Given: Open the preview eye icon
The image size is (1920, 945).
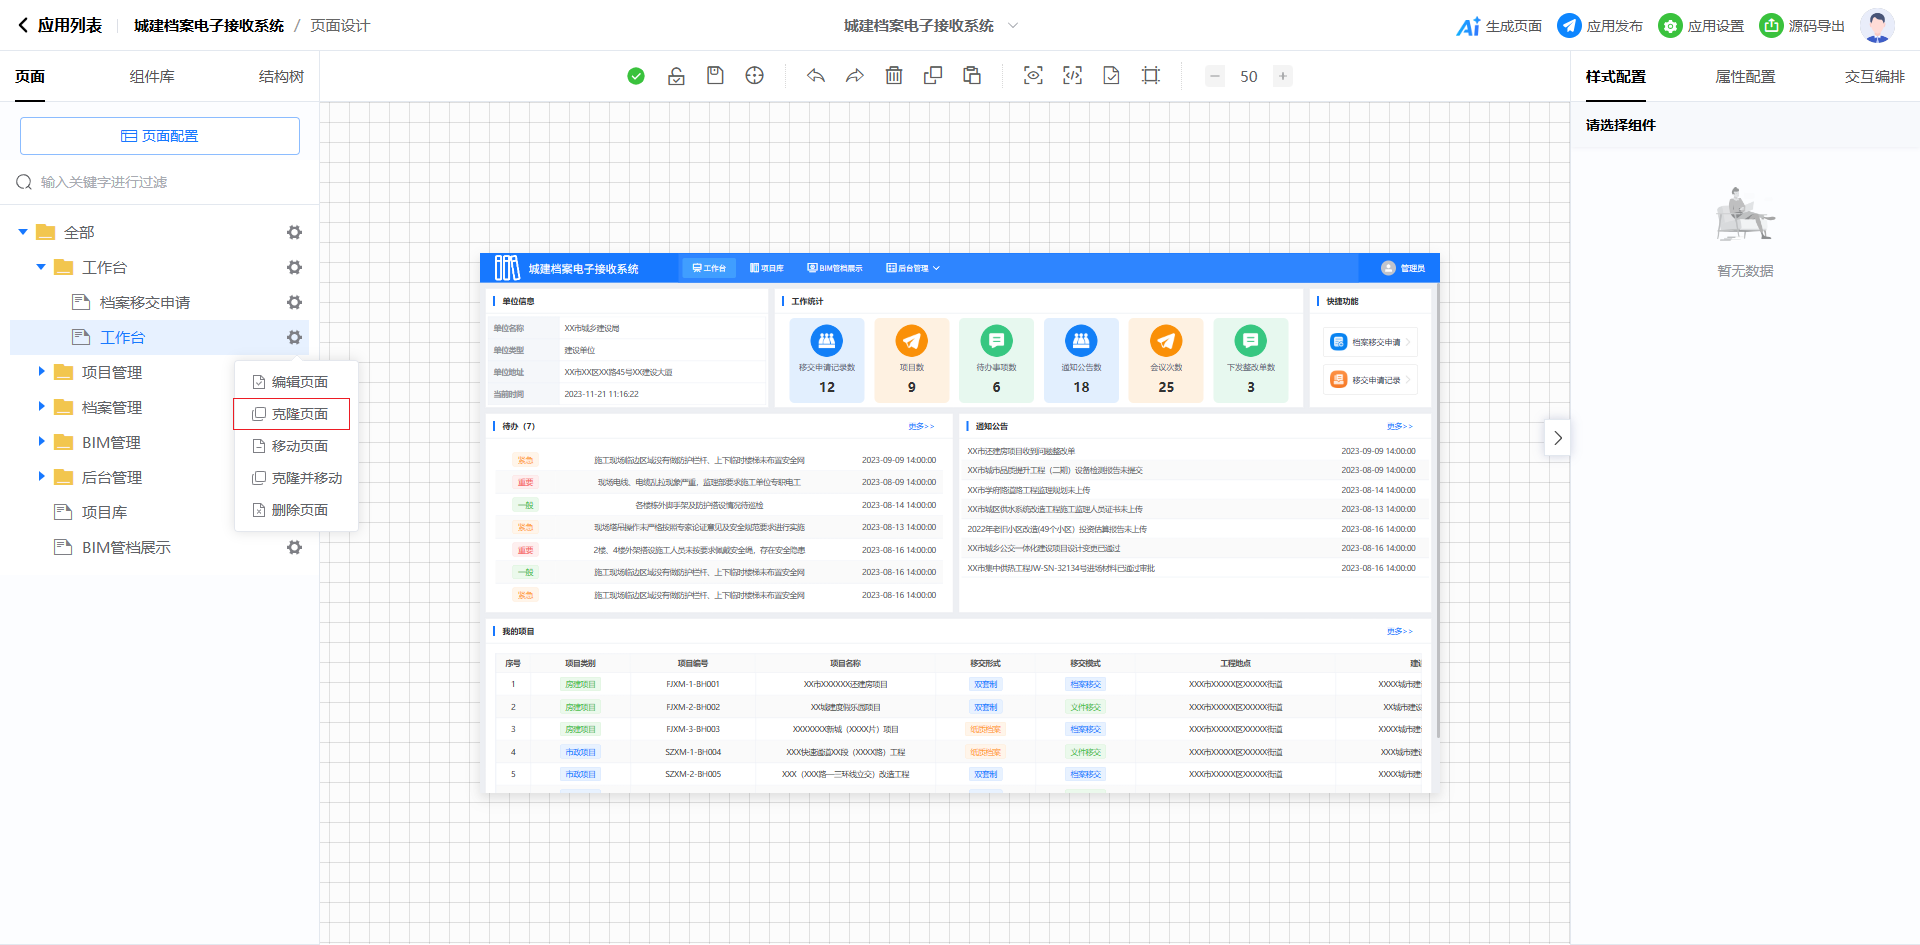Looking at the screenshot, I should tap(1033, 76).
